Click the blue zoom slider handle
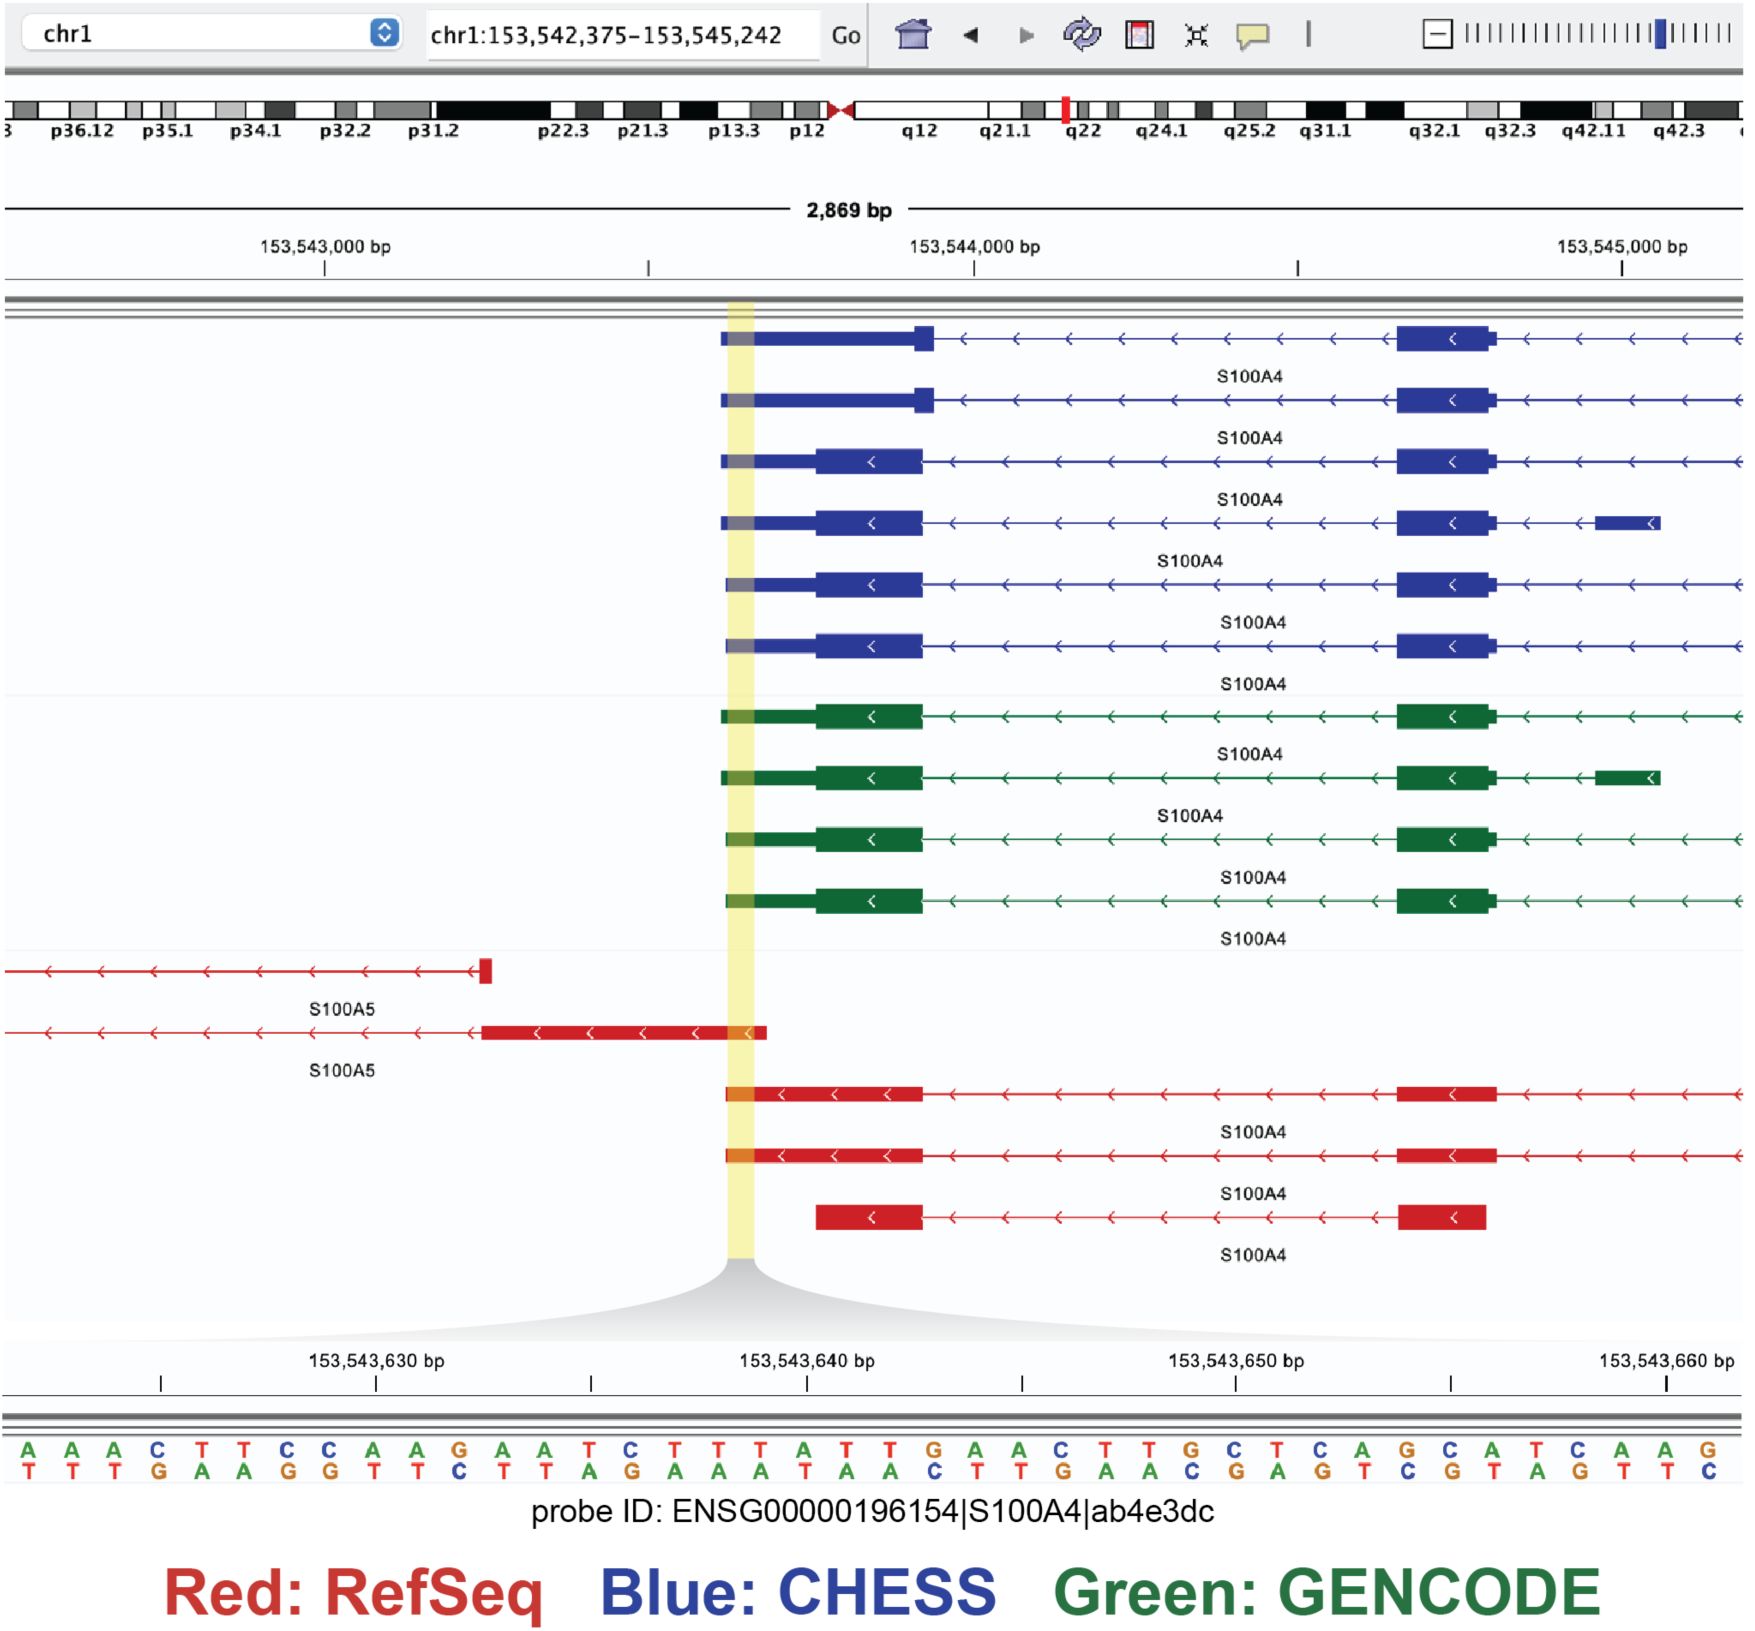Screen dimensions: 1755x1631 1660,35
